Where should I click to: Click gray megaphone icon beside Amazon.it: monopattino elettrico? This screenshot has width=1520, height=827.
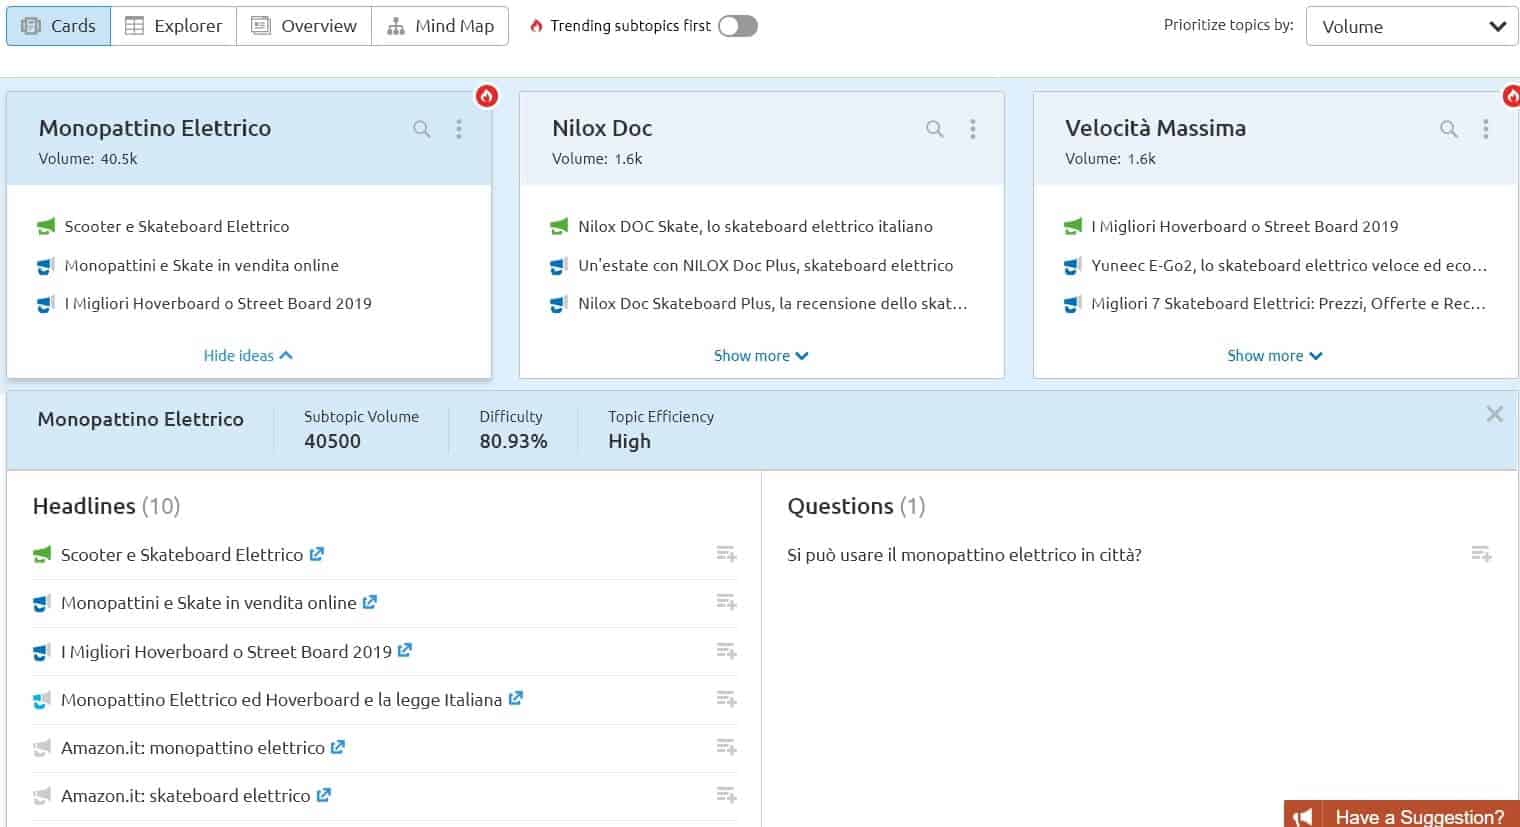42,748
